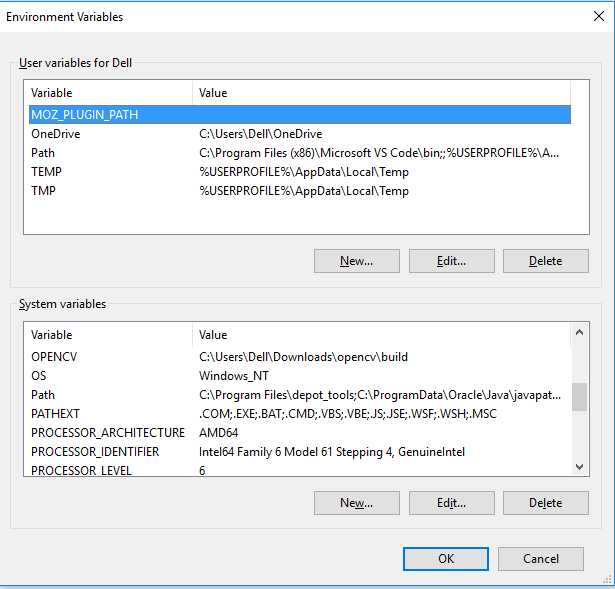Click Edit under User variables
Screen dimensions: 615x589
click(x=451, y=261)
